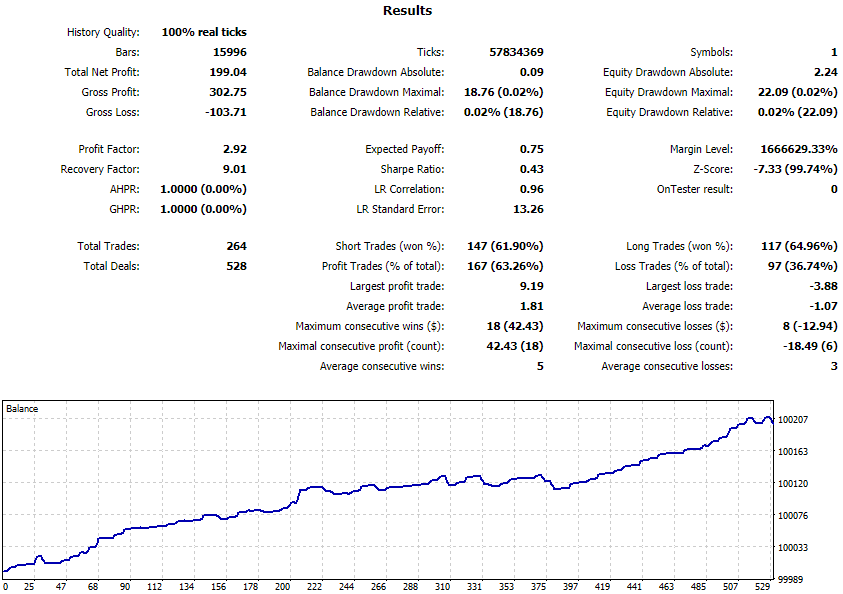
Task: Select the Balance Drawdown Absolute value 0.09
Action: pos(532,72)
